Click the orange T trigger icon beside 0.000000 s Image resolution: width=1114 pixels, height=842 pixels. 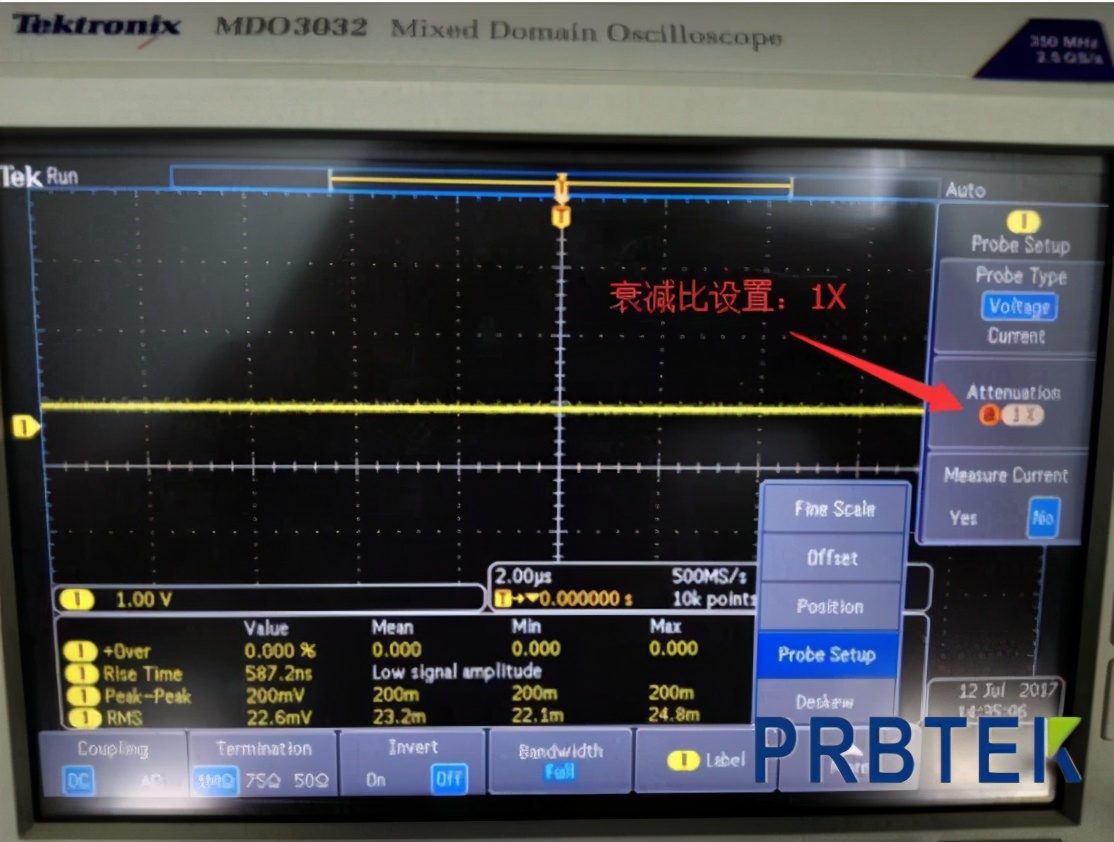[x=502, y=599]
